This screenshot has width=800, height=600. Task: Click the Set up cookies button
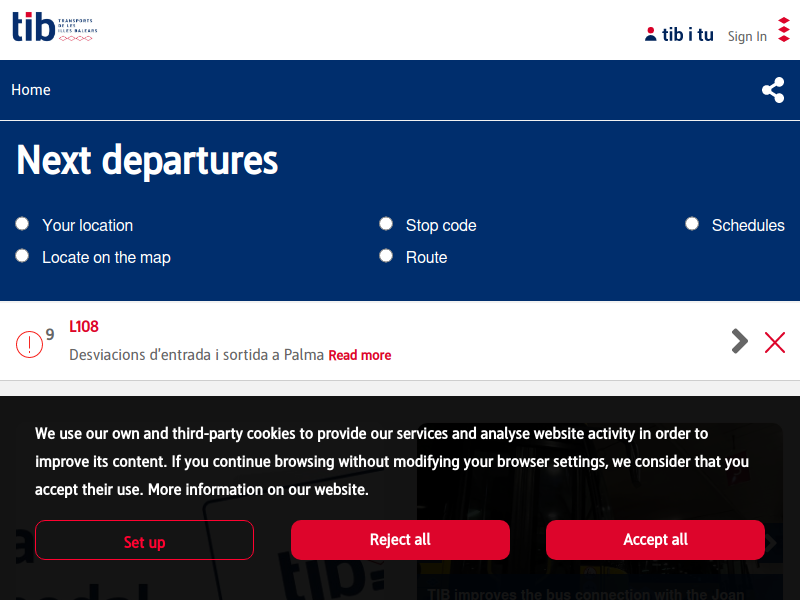pos(144,540)
